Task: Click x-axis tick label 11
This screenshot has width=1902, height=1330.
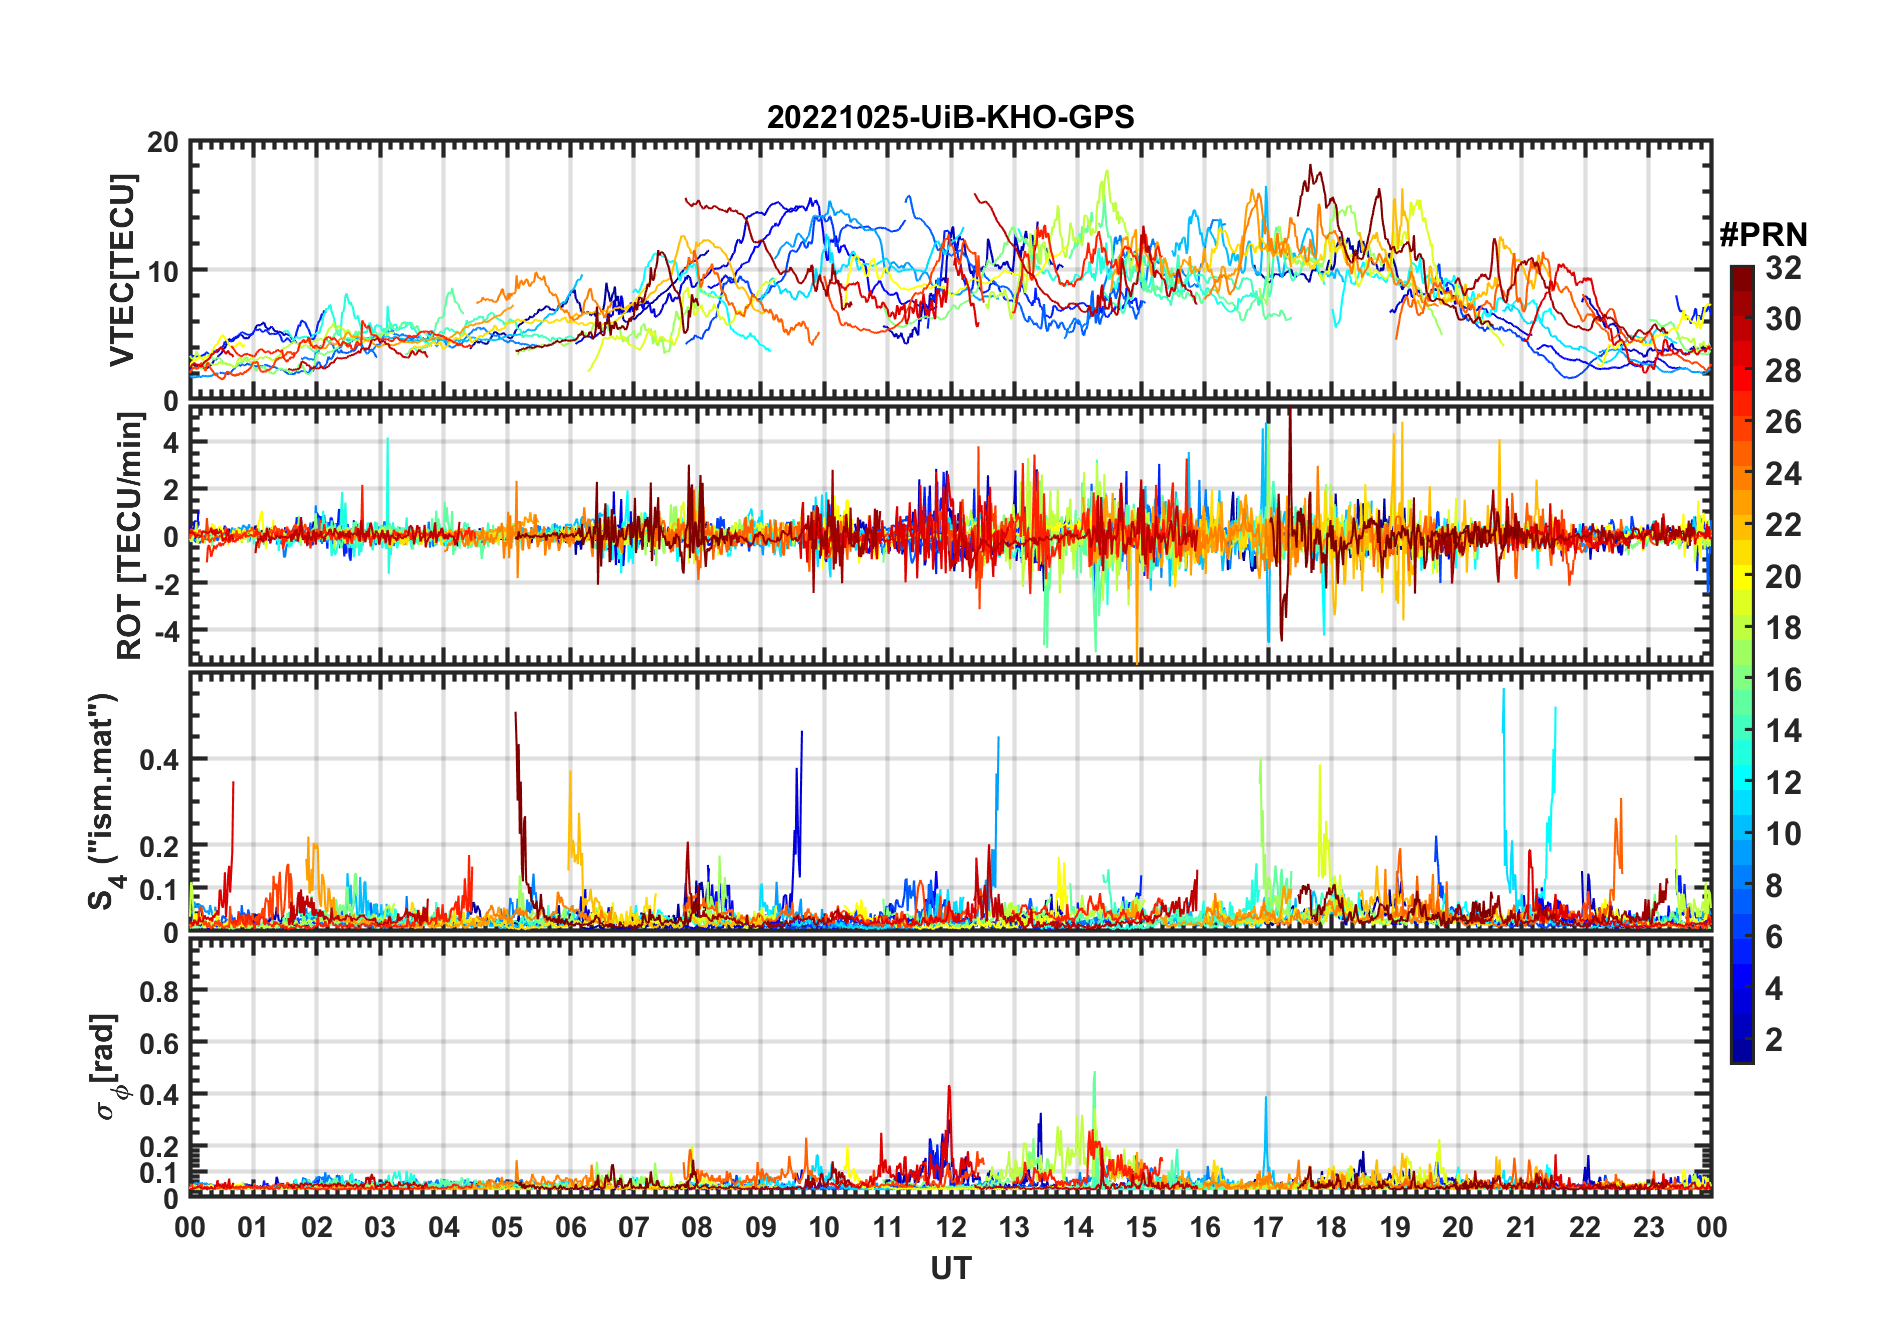Action: click(887, 1227)
